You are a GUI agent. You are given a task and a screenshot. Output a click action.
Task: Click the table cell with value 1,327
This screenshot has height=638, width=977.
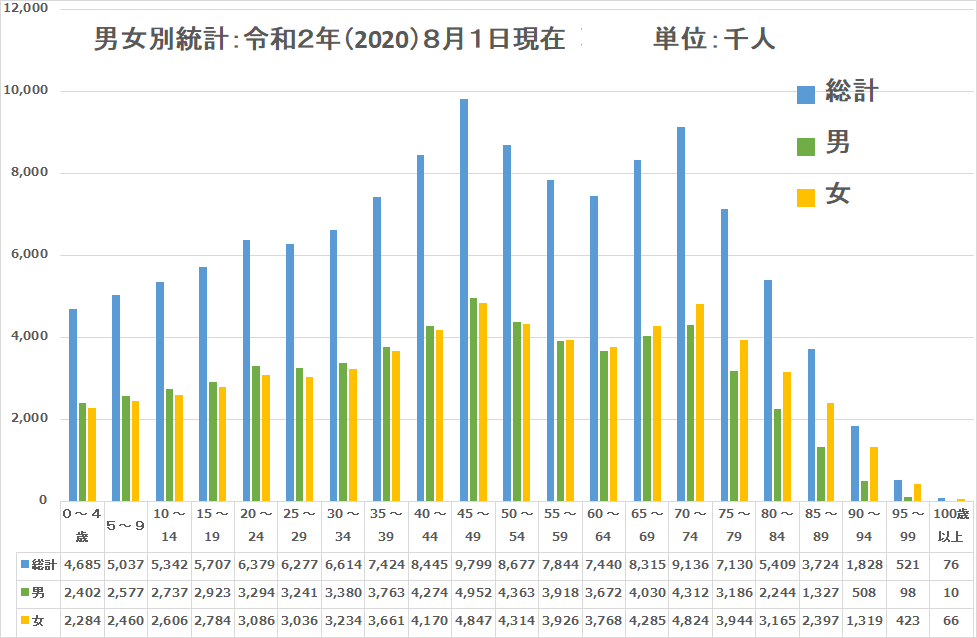(821, 593)
